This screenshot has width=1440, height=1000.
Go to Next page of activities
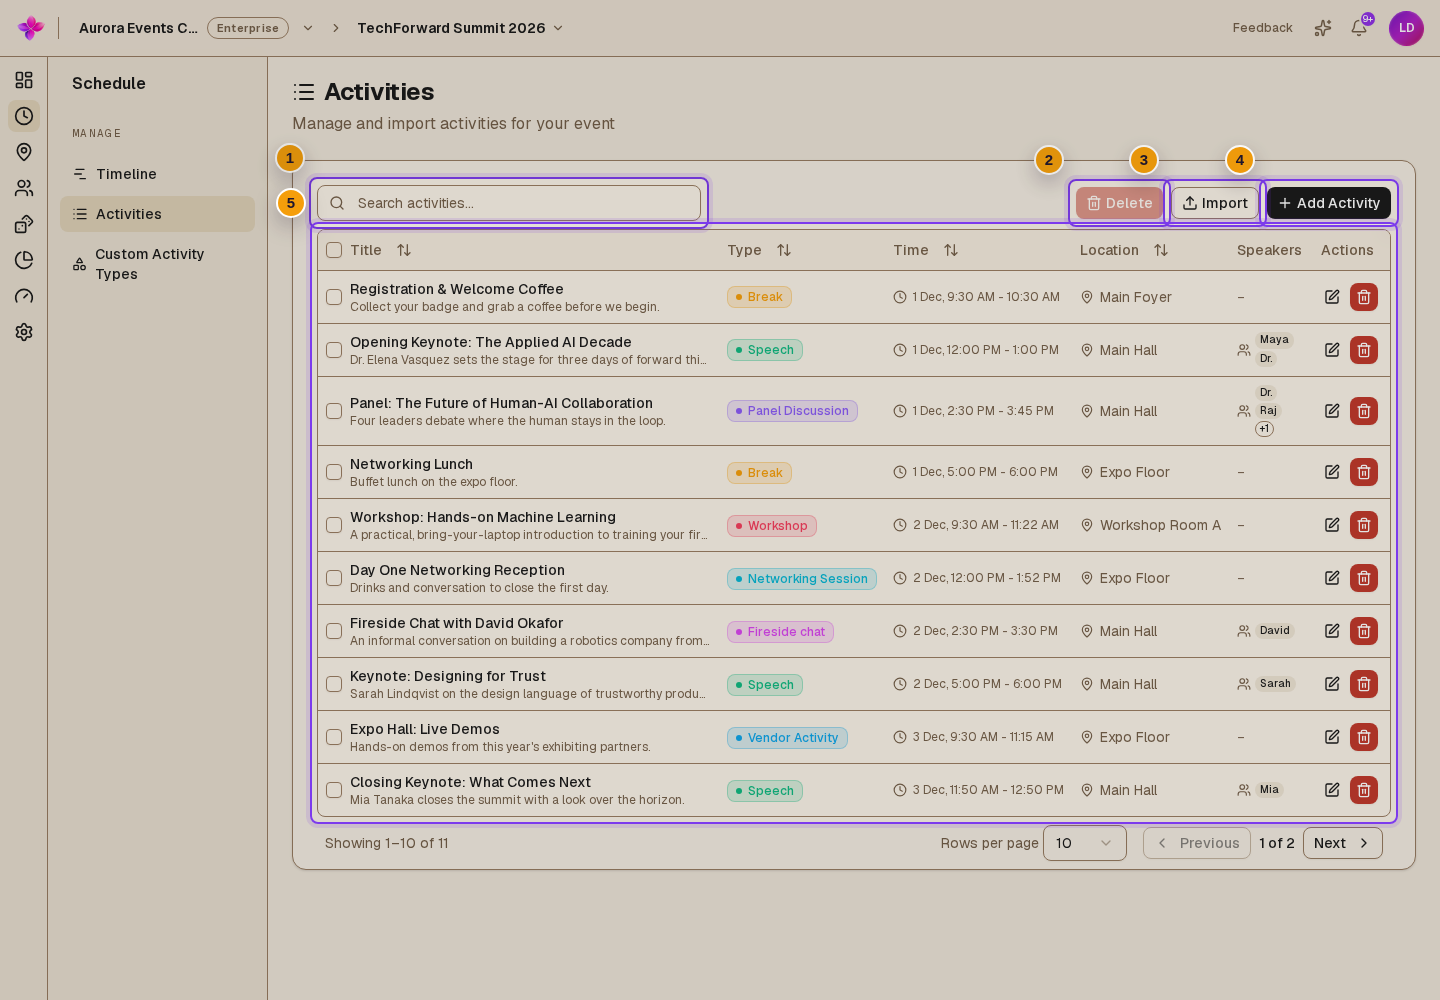click(x=1343, y=843)
